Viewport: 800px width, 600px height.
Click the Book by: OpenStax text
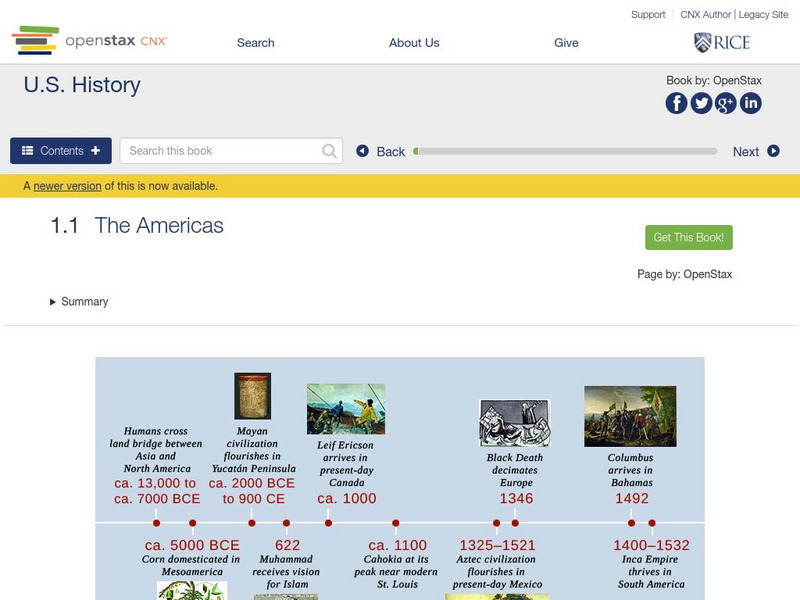(x=714, y=80)
